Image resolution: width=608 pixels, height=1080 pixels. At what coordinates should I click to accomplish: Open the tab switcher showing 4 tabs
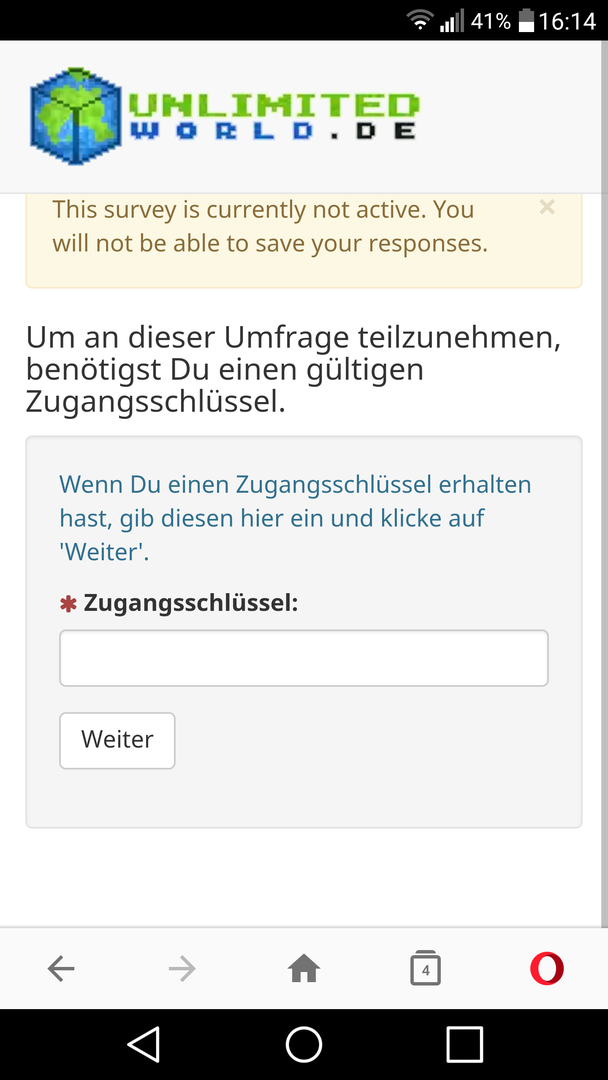pyautogui.click(x=425, y=968)
